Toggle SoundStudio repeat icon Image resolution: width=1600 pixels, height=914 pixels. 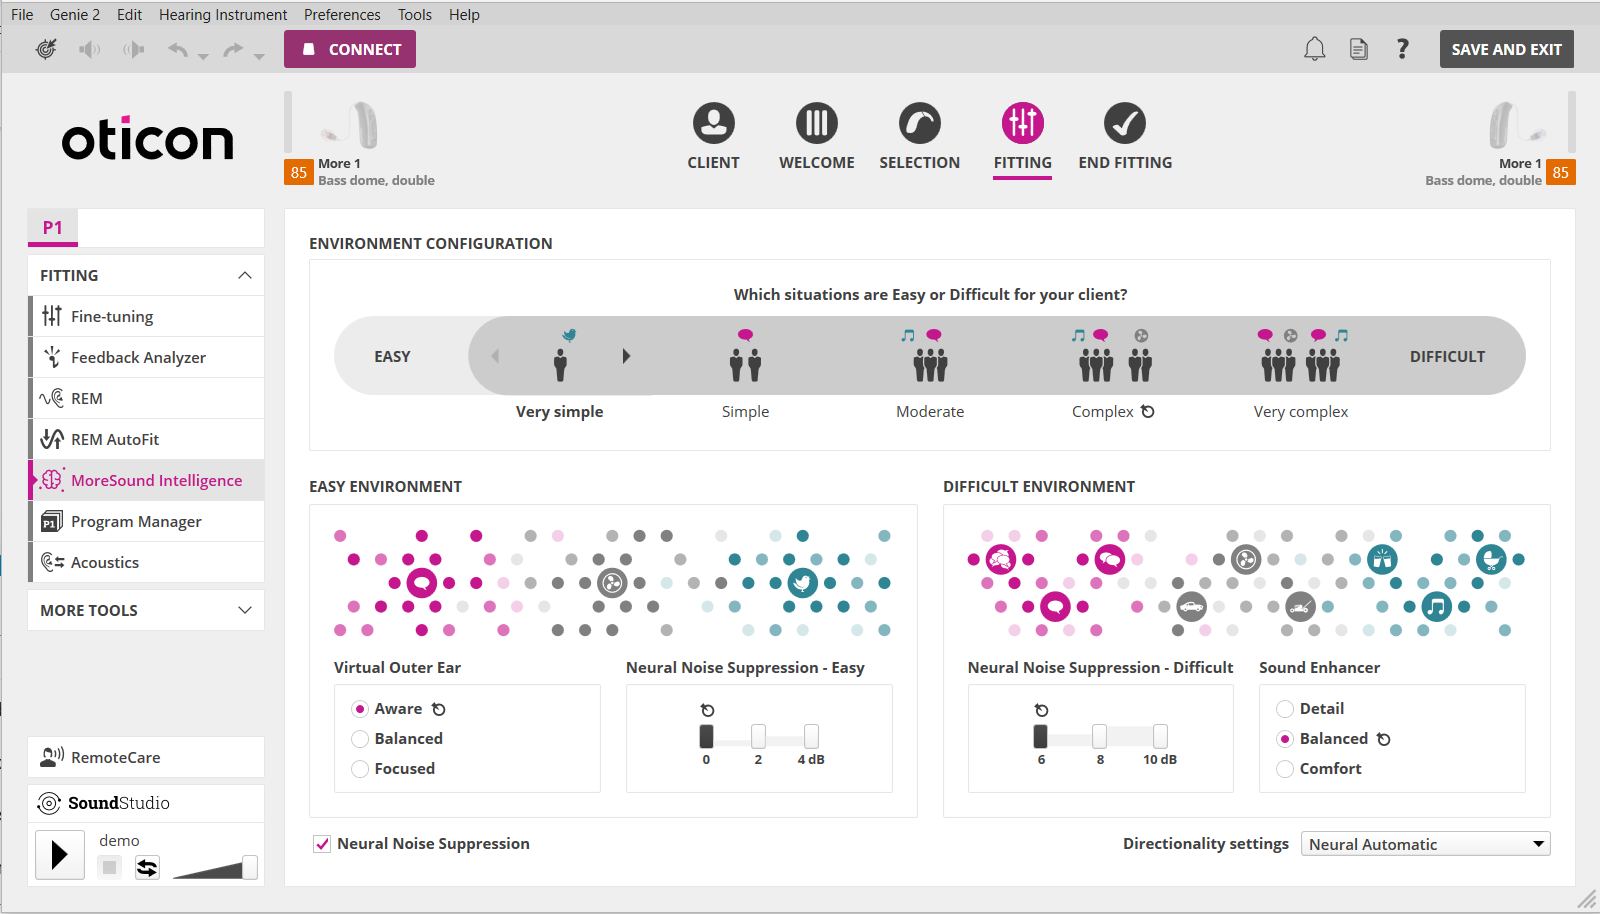coord(147,867)
